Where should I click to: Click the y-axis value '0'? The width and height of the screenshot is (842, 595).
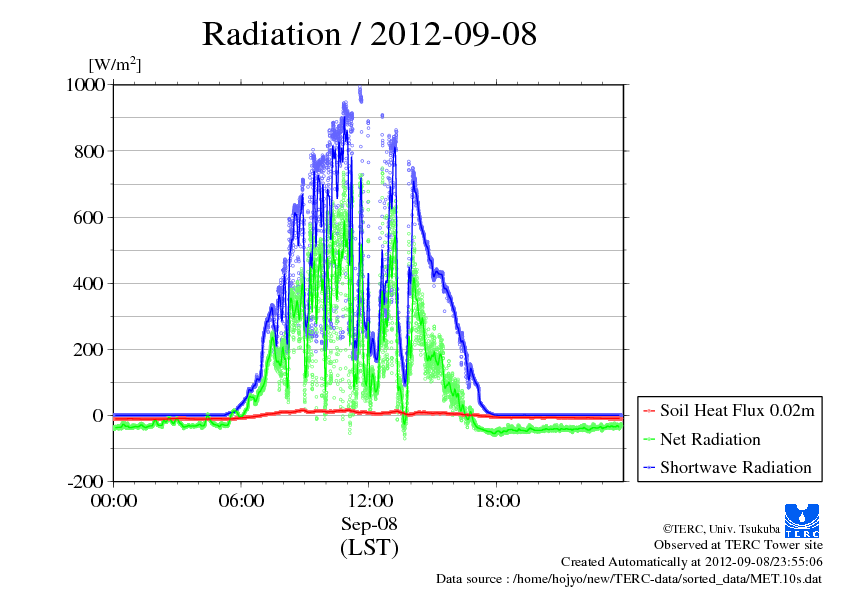pos(98,416)
